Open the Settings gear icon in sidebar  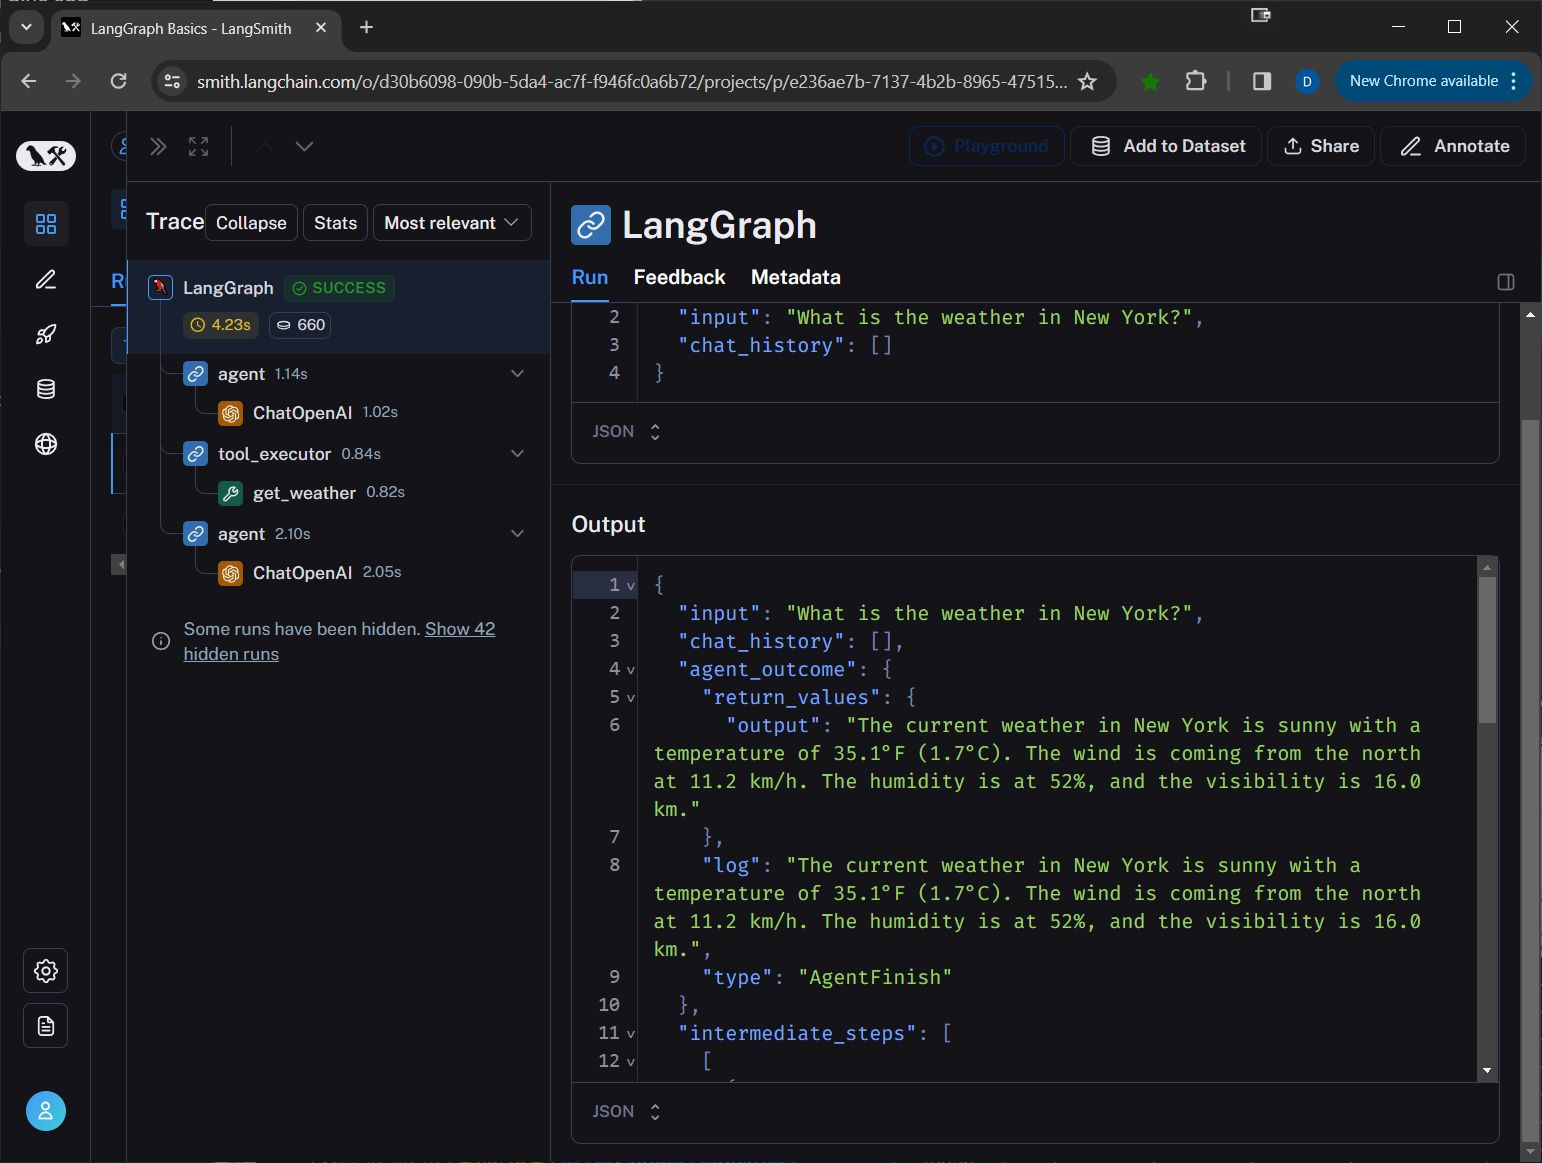click(46, 970)
